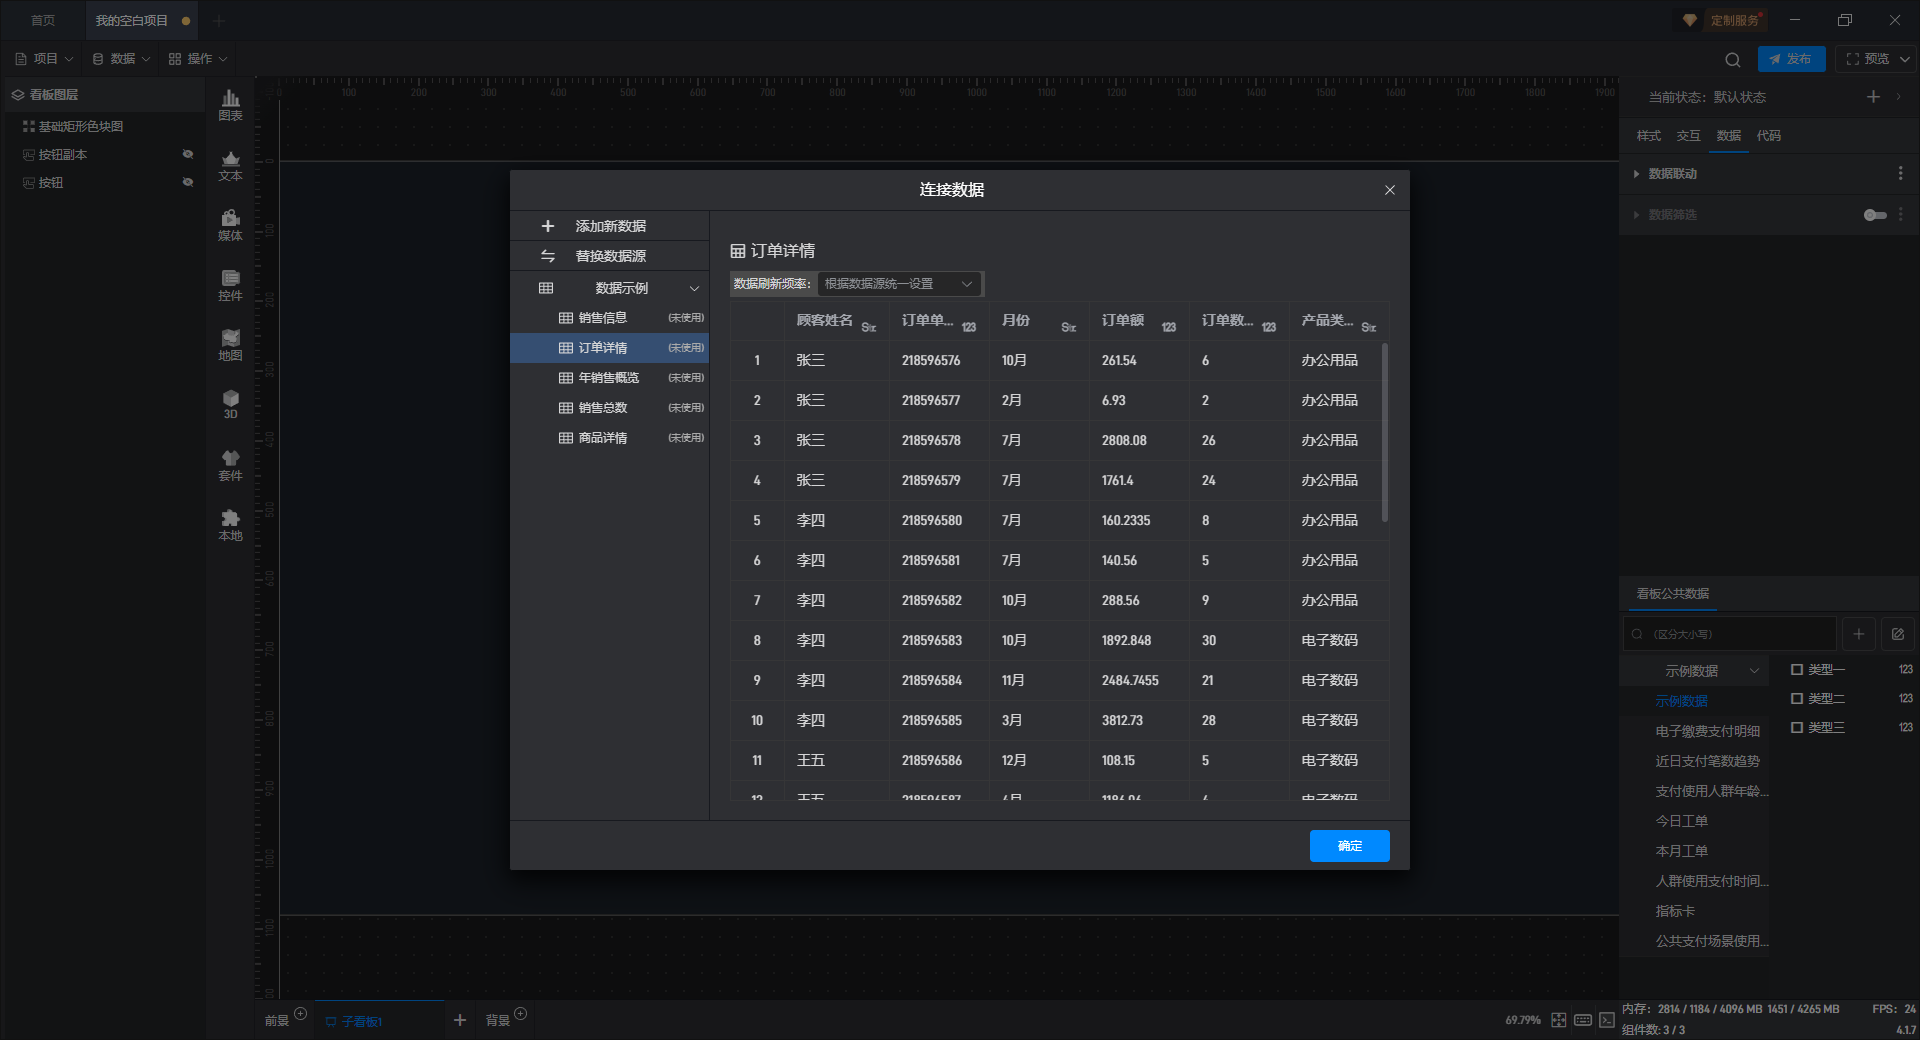Open the 媒体 media component panel
Screen dimensions: 1920x1040
point(230,224)
